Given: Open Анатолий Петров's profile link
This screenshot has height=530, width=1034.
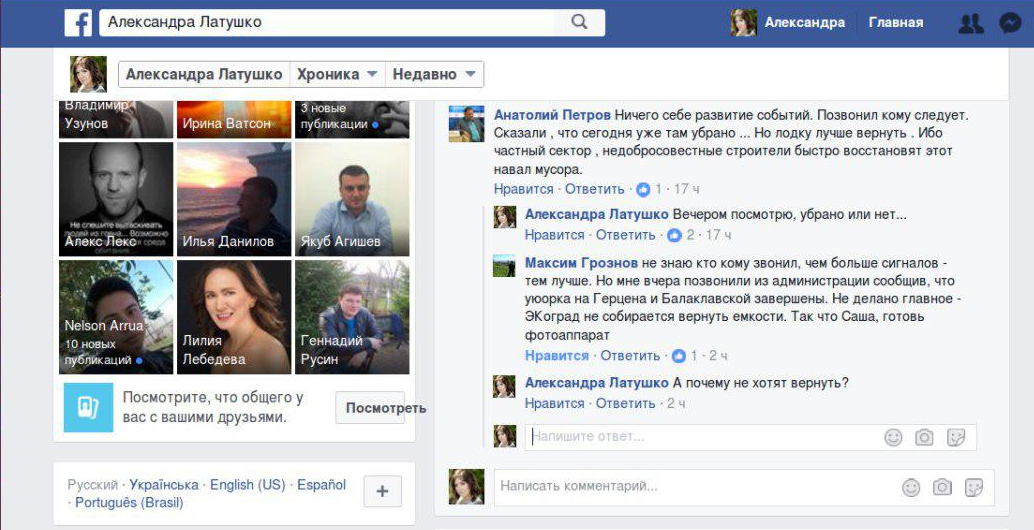Looking at the screenshot, I should point(552,115).
